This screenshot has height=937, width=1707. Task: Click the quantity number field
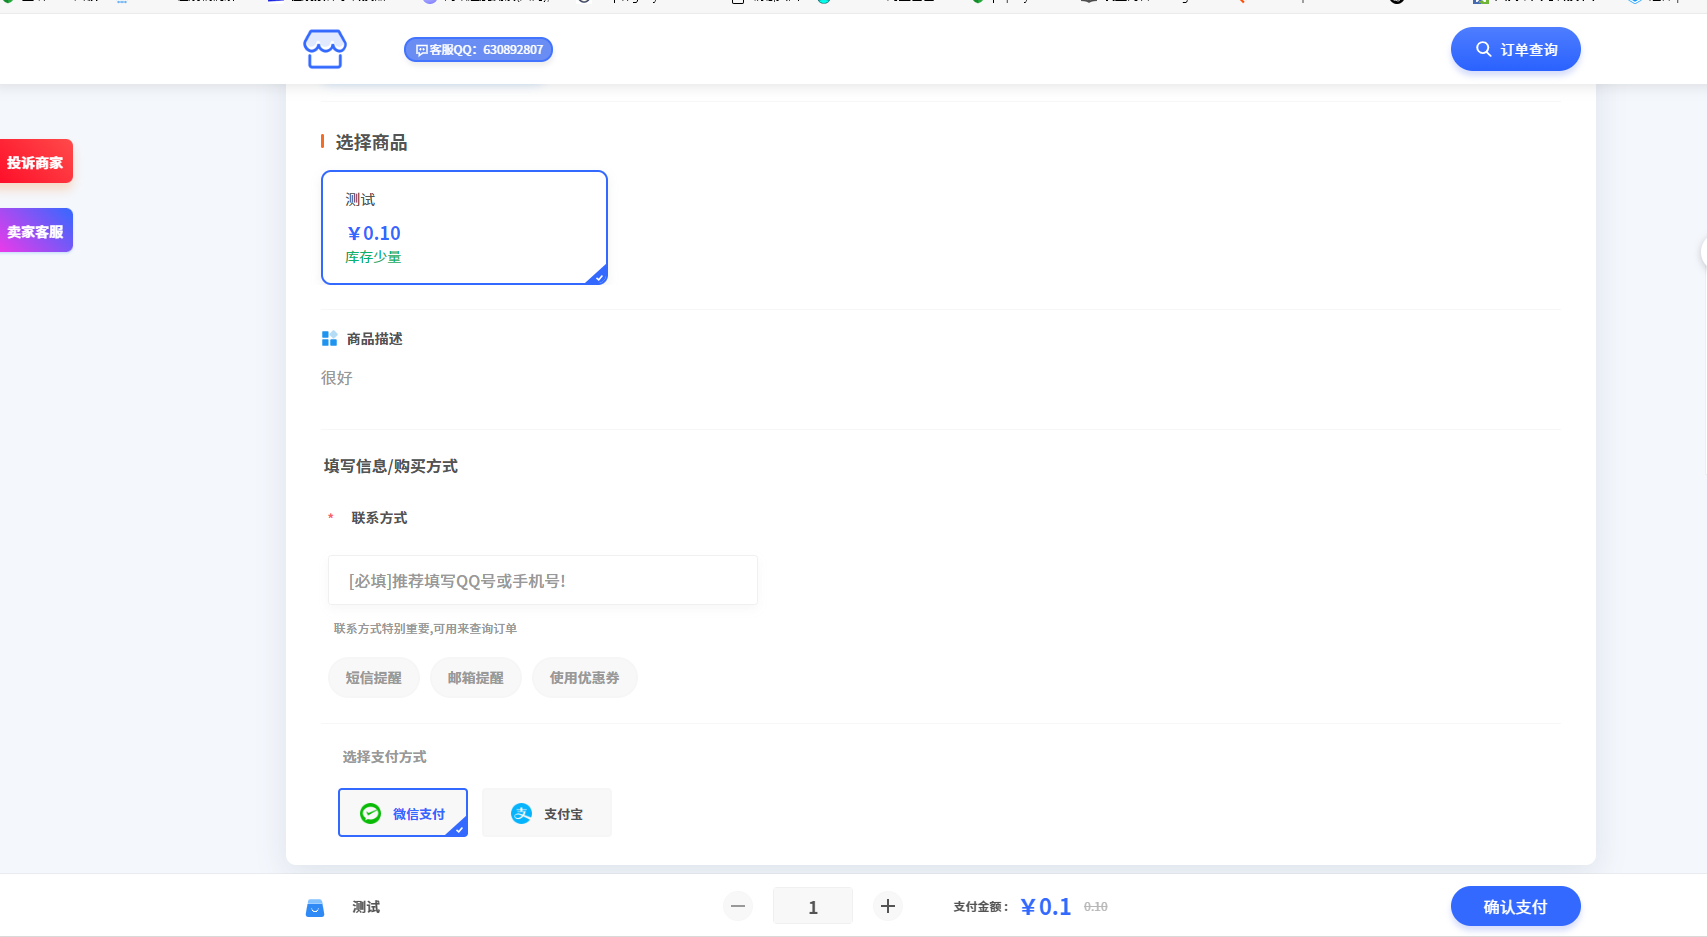(812, 906)
